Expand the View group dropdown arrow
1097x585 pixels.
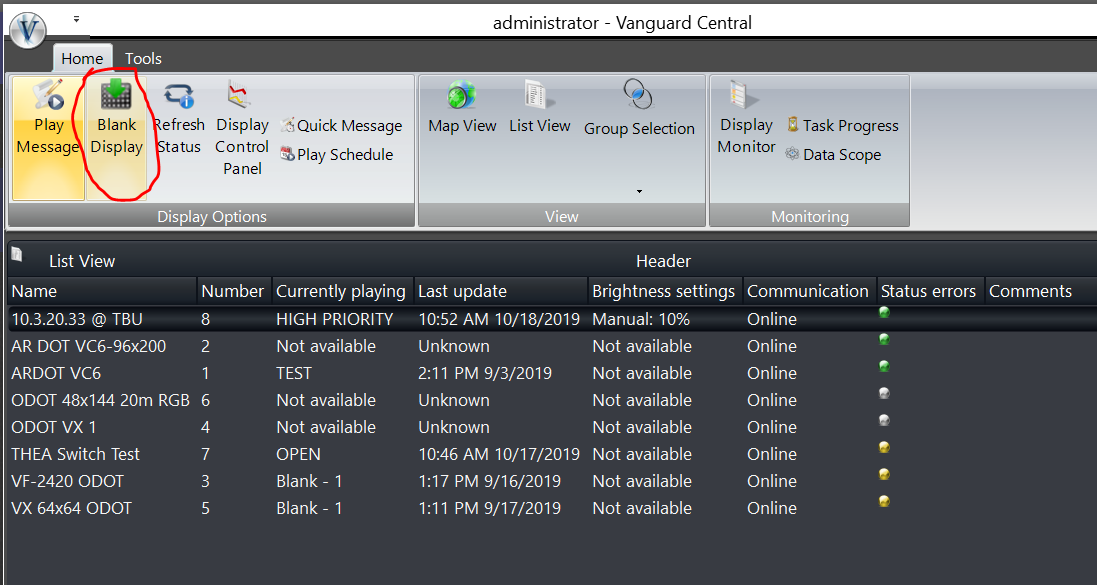click(639, 191)
